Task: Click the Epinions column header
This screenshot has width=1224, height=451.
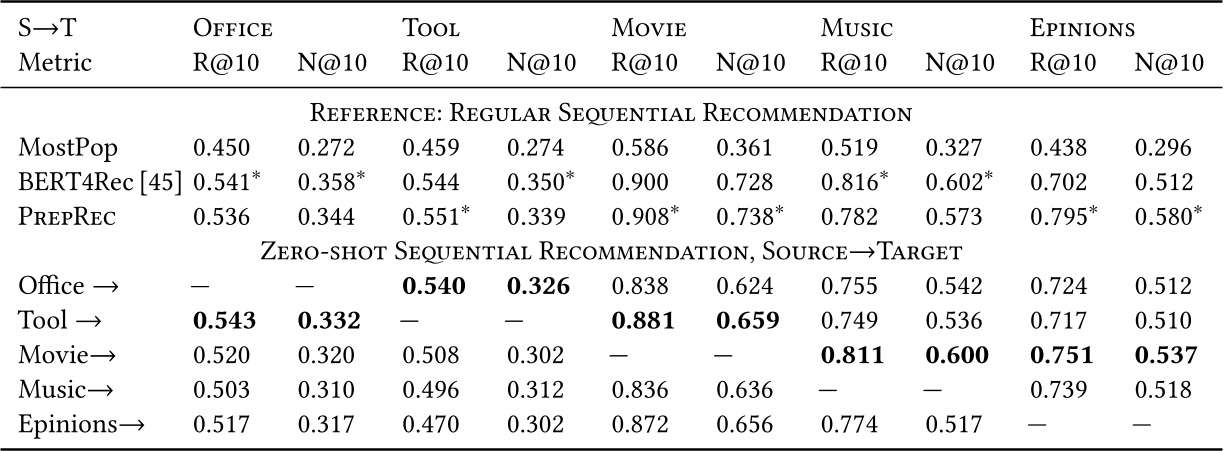Action: [x=1083, y=30]
